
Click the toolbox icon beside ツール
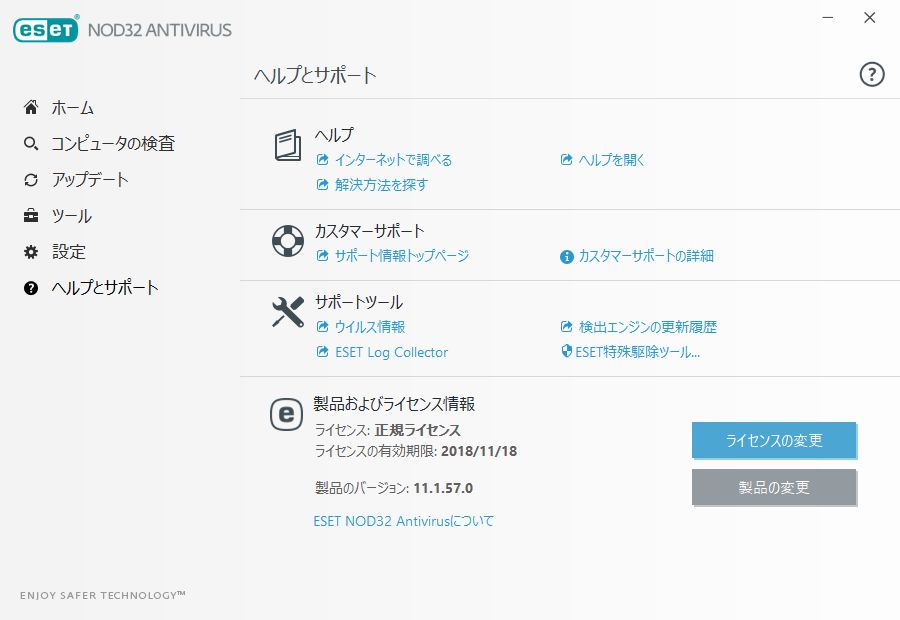31,216
